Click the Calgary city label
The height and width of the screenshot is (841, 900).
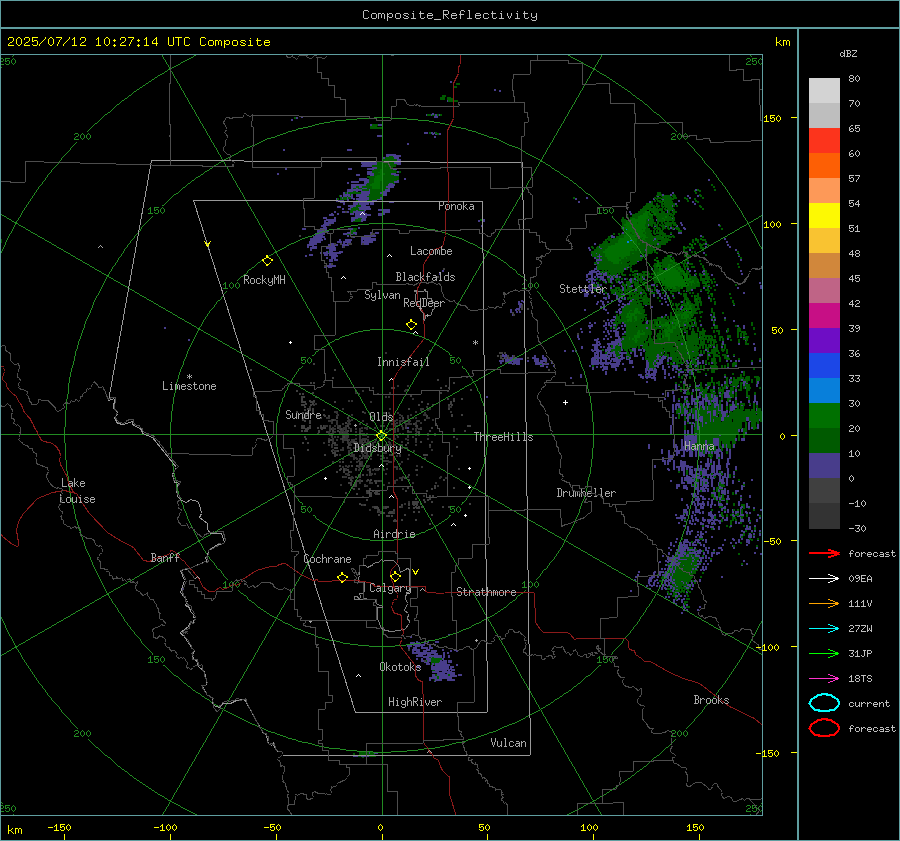click(390, 588)
